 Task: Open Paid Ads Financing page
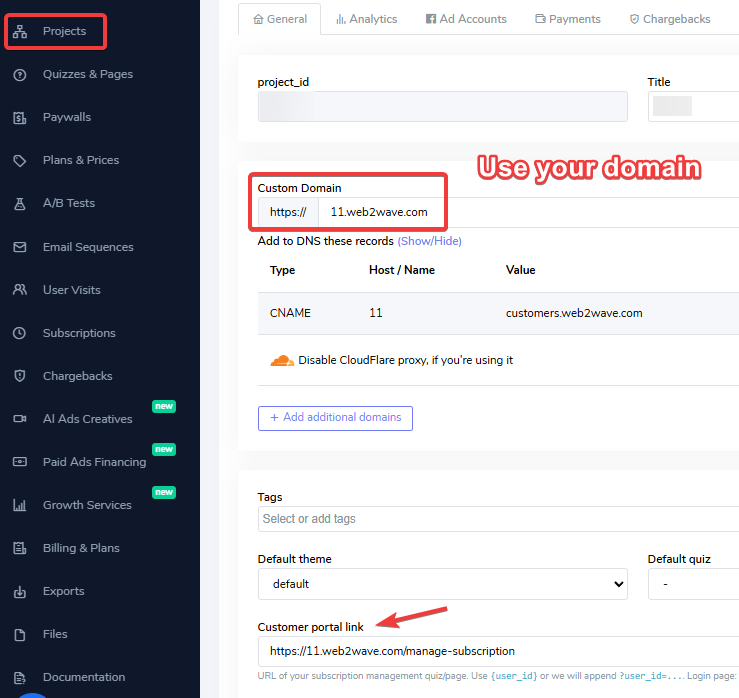[x=94, y=462]
